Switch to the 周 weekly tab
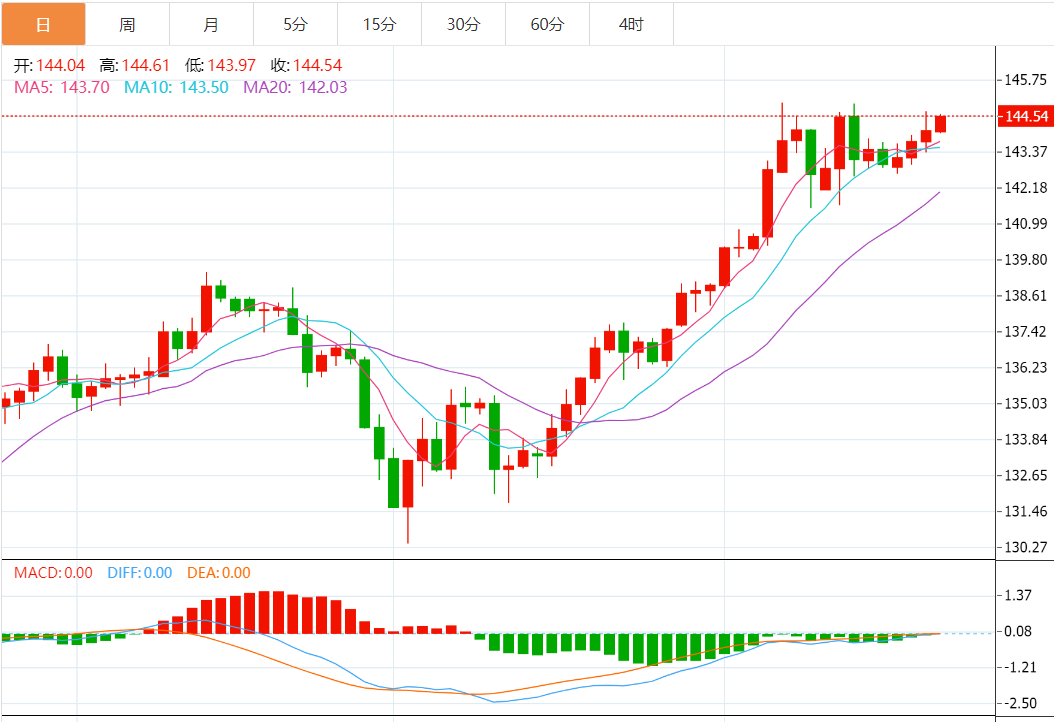This screenshot has height=722, width=1054. pos(127,24)
